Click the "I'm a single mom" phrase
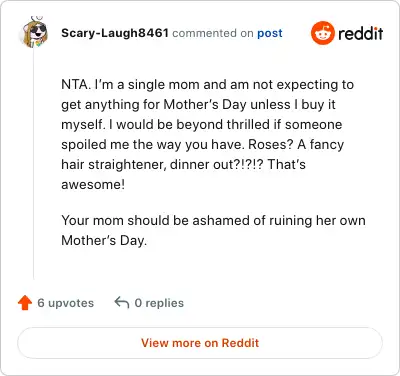 click(x=147, y=85)
